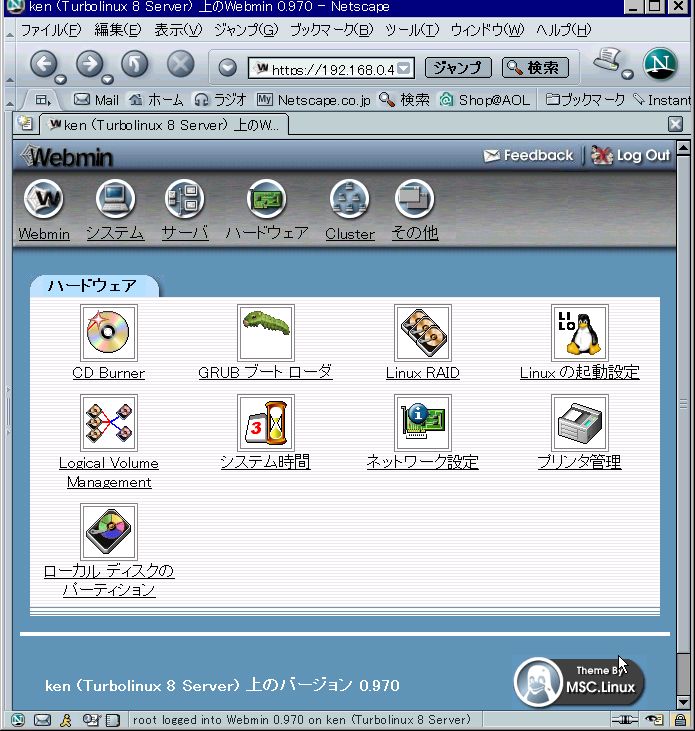Open the ファイル(F) menu
695x731 pixels.
tap(51, 30)
